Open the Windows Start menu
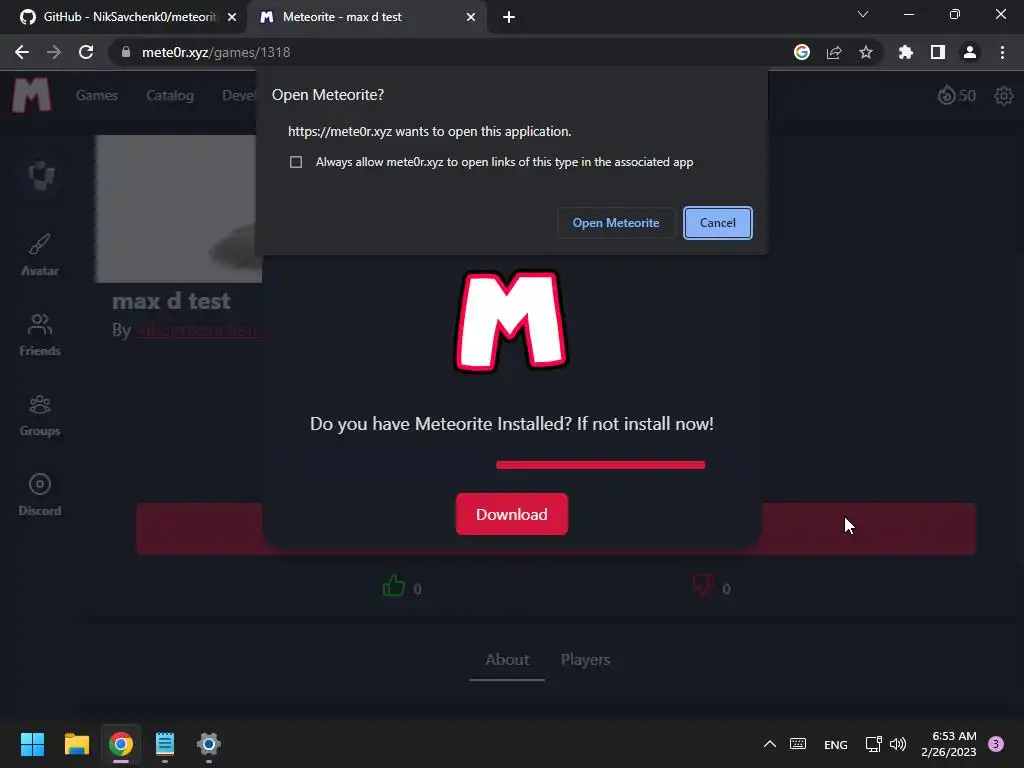Image resolution: width=1024 pixels, height=768 pixels. (x=32, y=744)
